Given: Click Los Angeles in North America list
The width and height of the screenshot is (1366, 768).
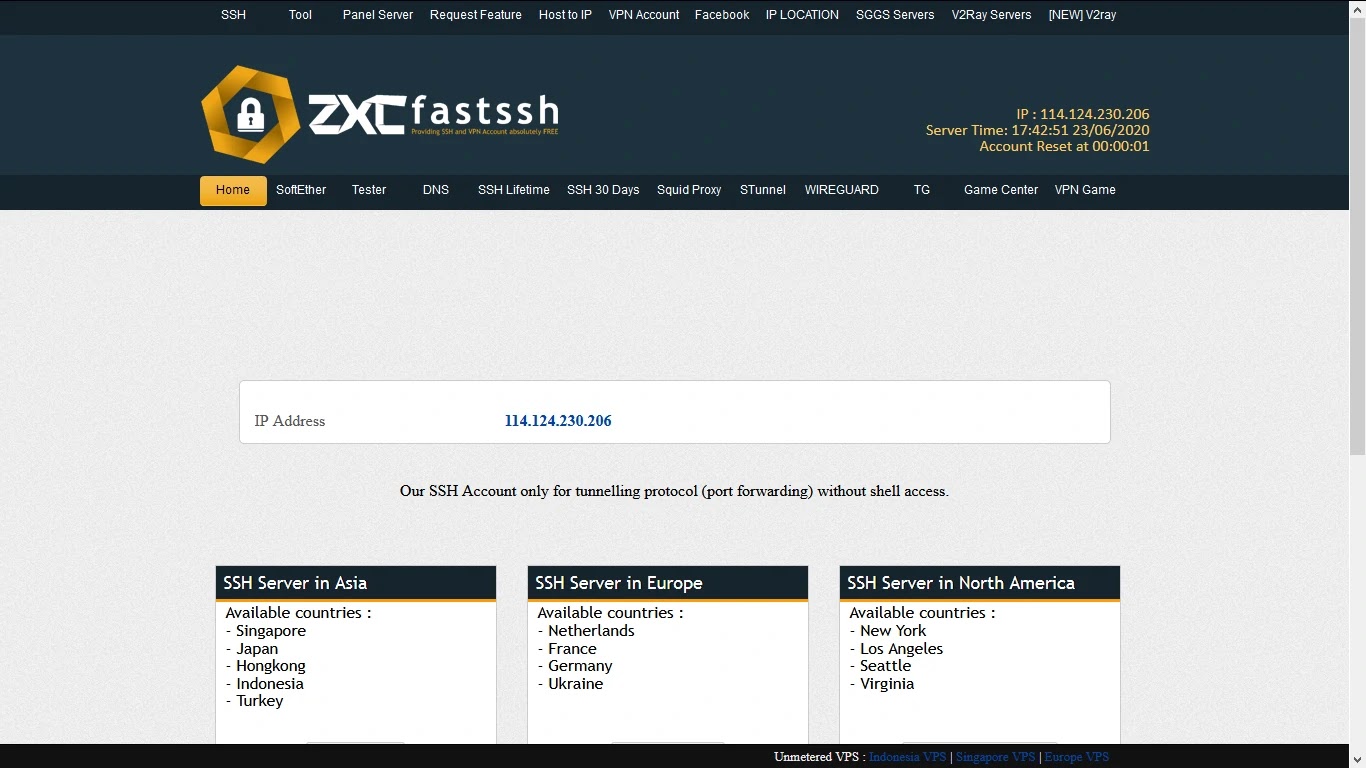Looking at the screenshot, I should [x=901, y=649].
